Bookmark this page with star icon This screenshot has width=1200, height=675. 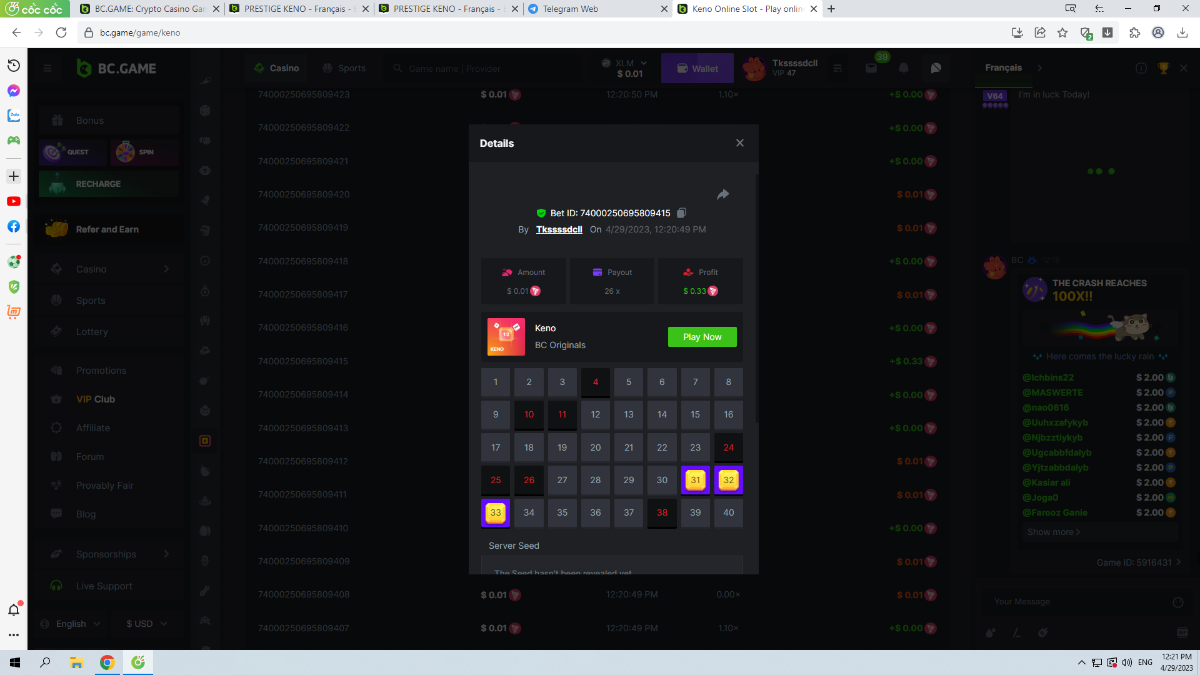click(1062, 32)
